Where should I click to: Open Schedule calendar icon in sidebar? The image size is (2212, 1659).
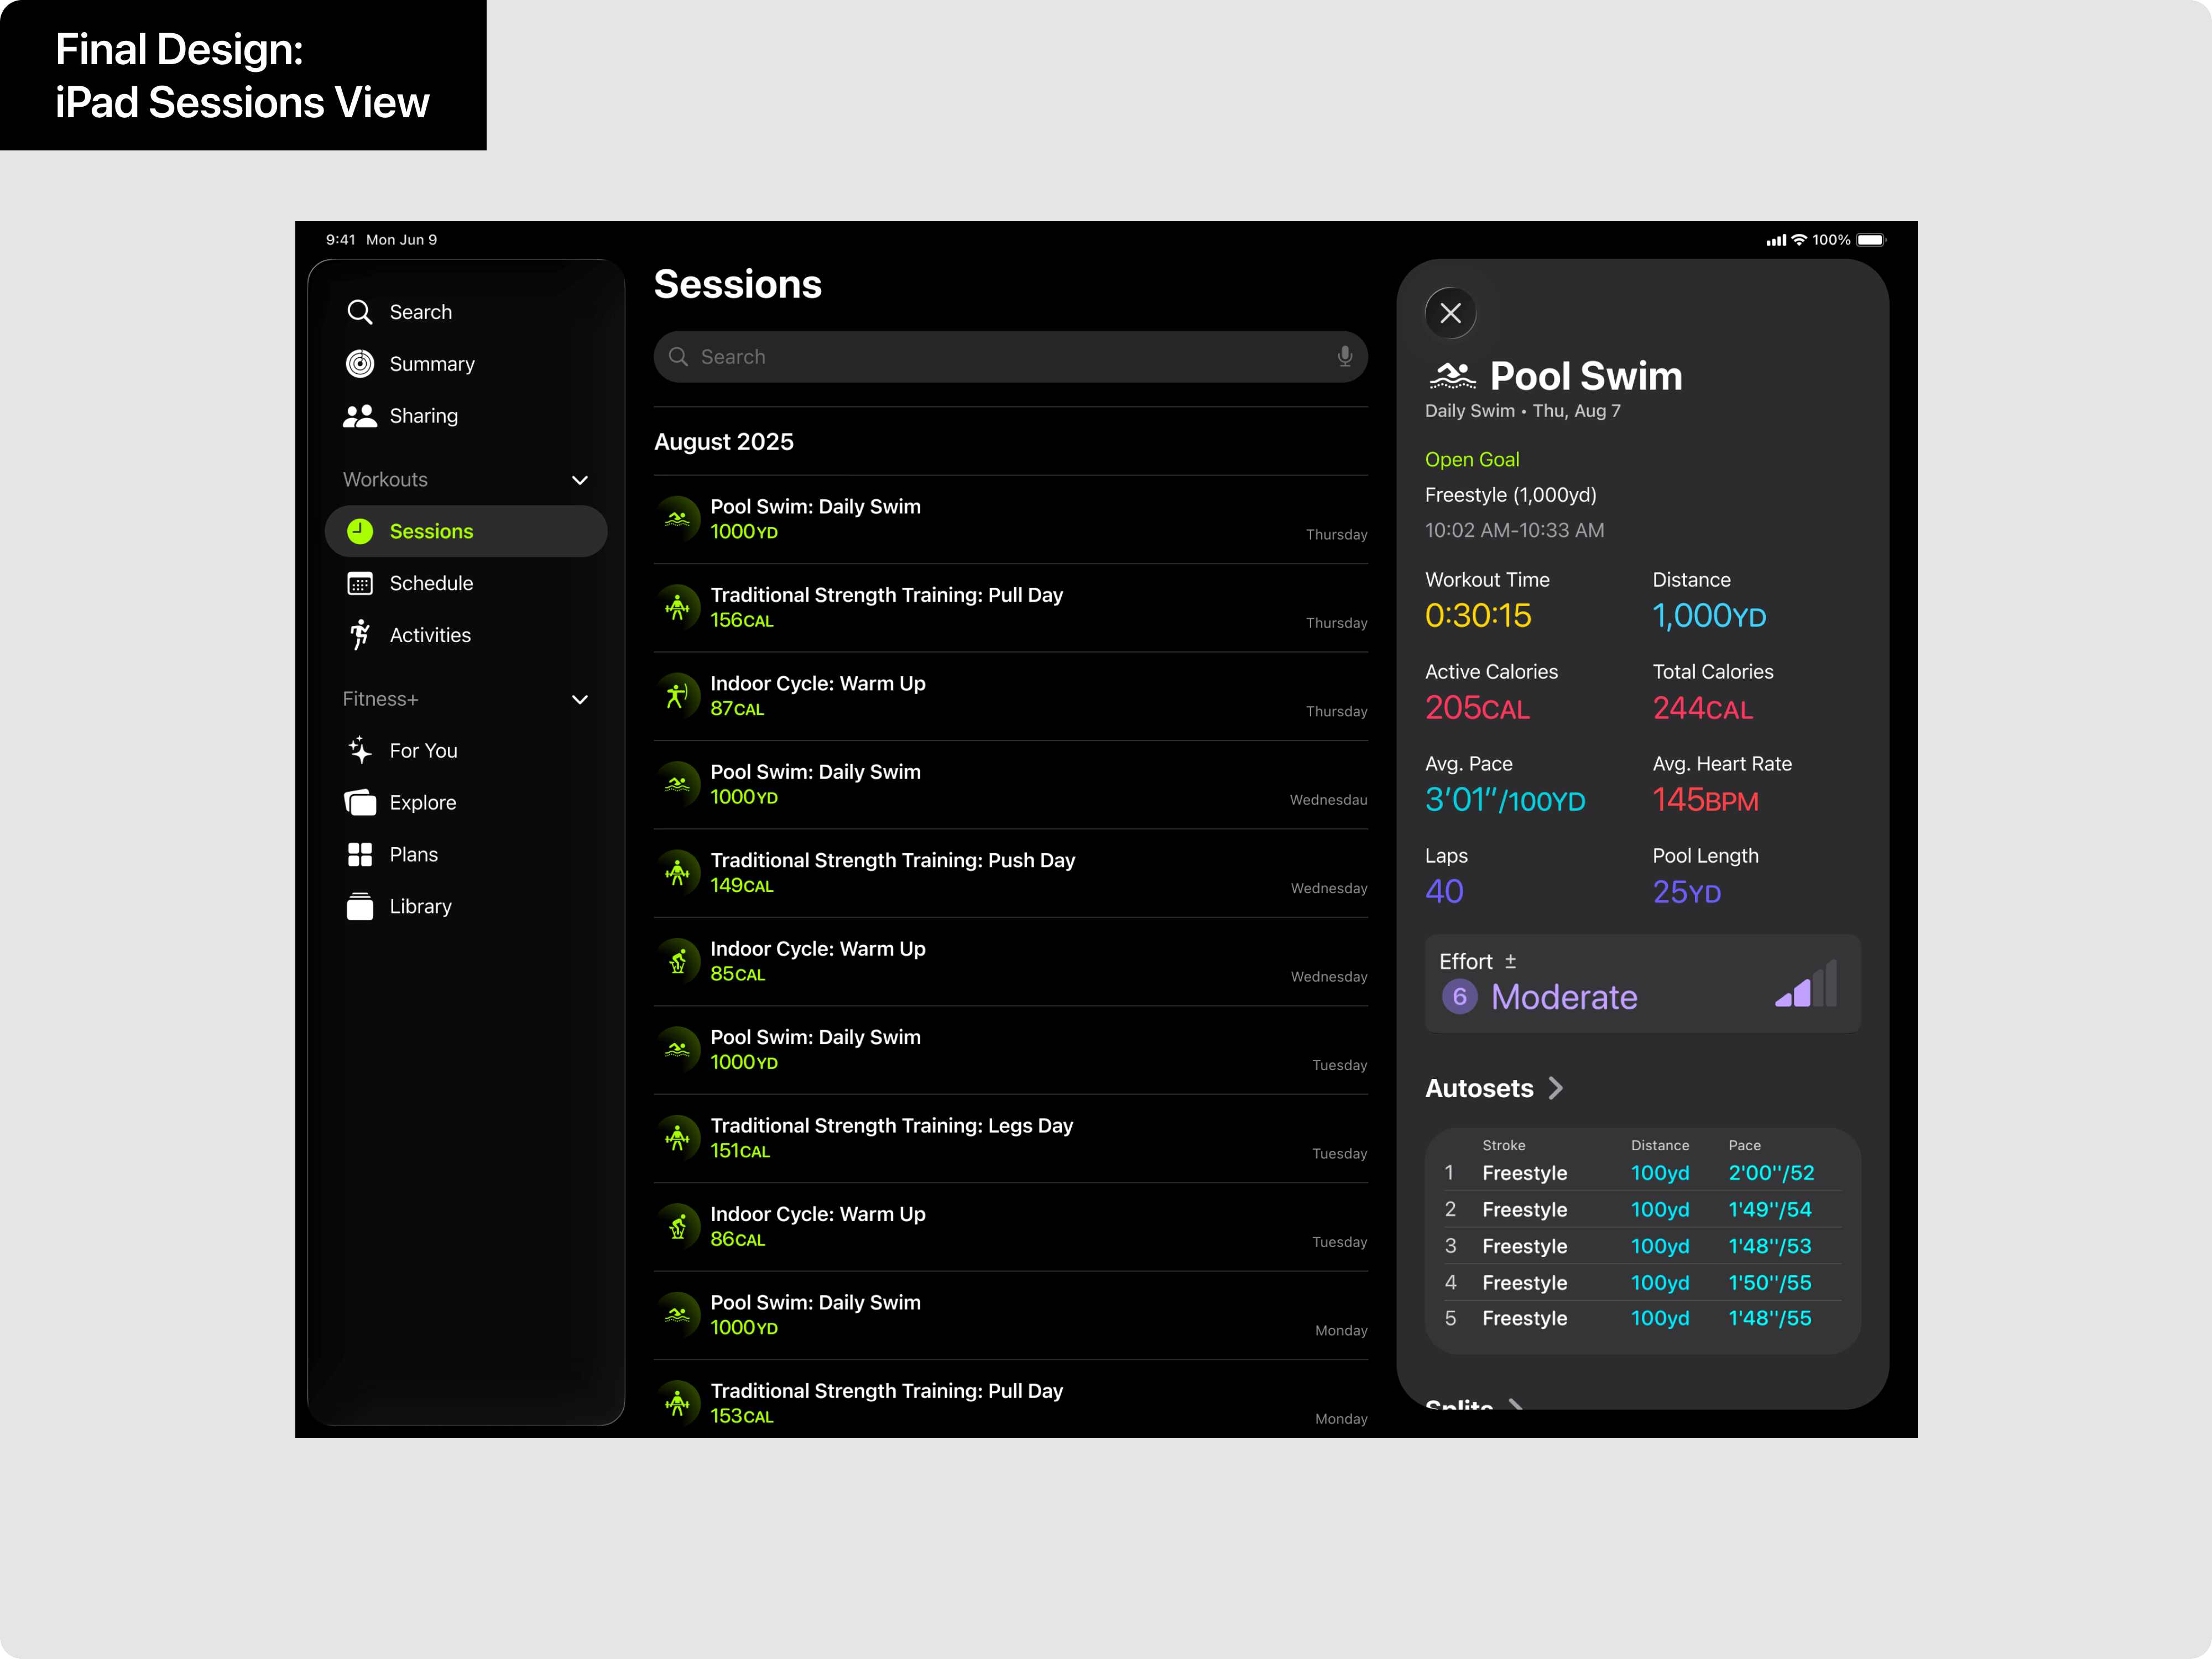click(360, 583)
